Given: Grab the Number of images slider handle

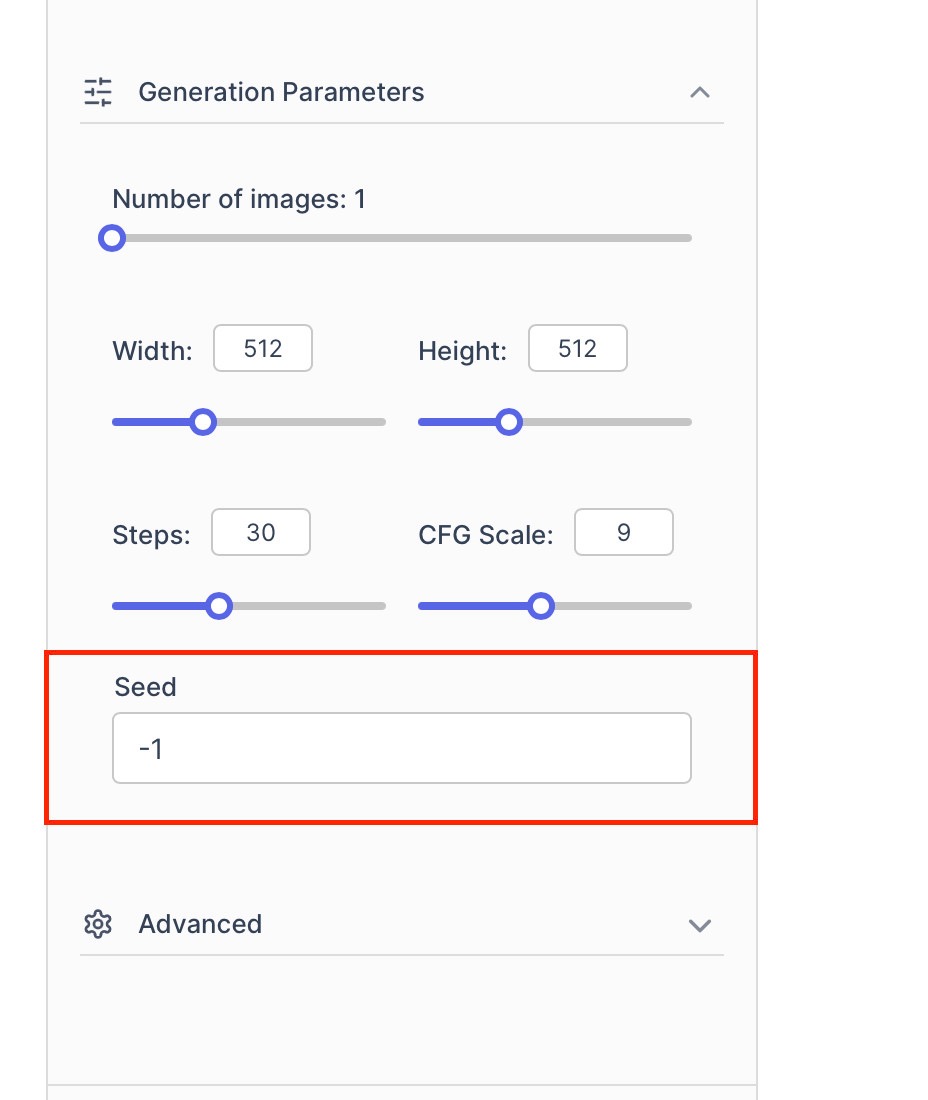Looking at the screenshot, I should (112, 238).
